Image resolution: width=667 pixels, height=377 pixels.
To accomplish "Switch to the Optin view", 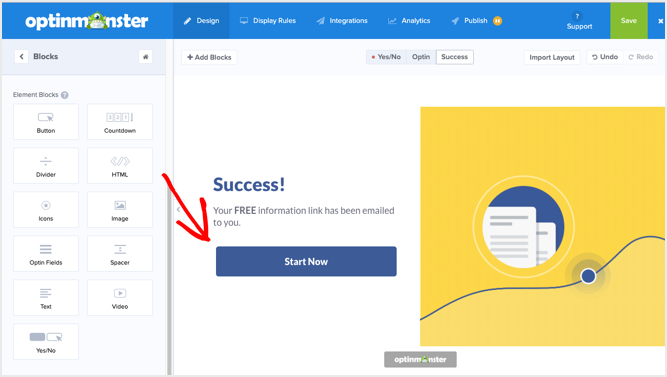I will pos(421,57).
